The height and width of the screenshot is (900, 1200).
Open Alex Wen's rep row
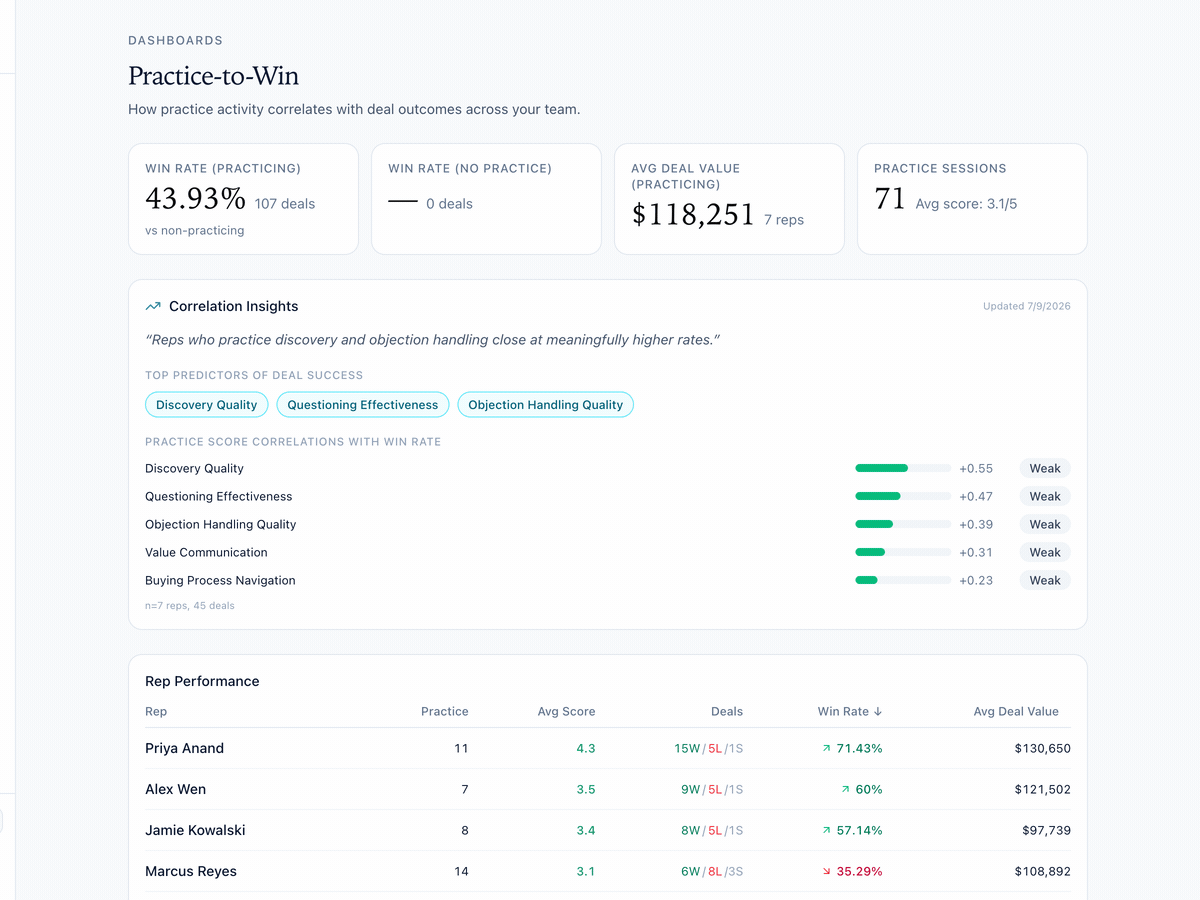(608, 789)
